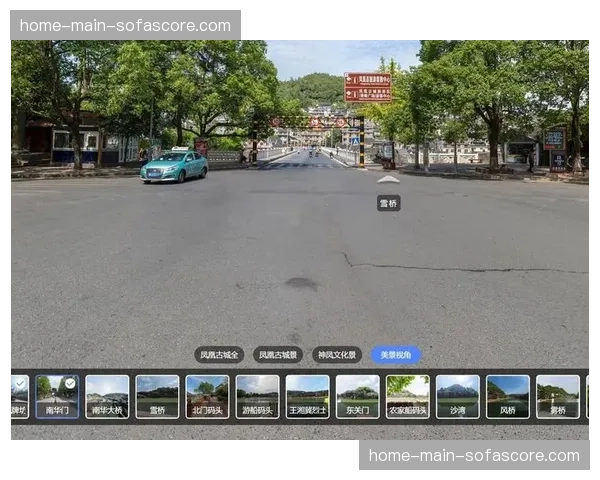Go to the 农家船码头 scene
The width and height of the screenshot is (600, 480).
pos(407,396)
